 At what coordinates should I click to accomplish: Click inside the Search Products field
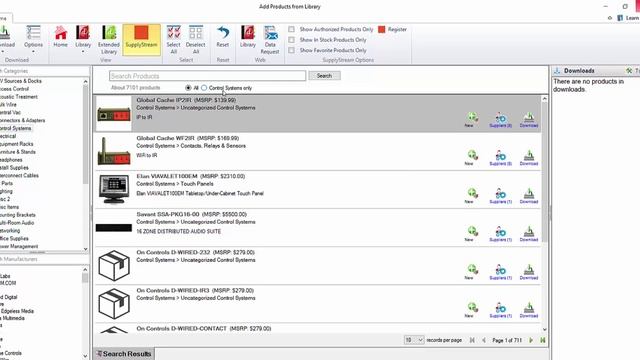(x=207, y=76)
